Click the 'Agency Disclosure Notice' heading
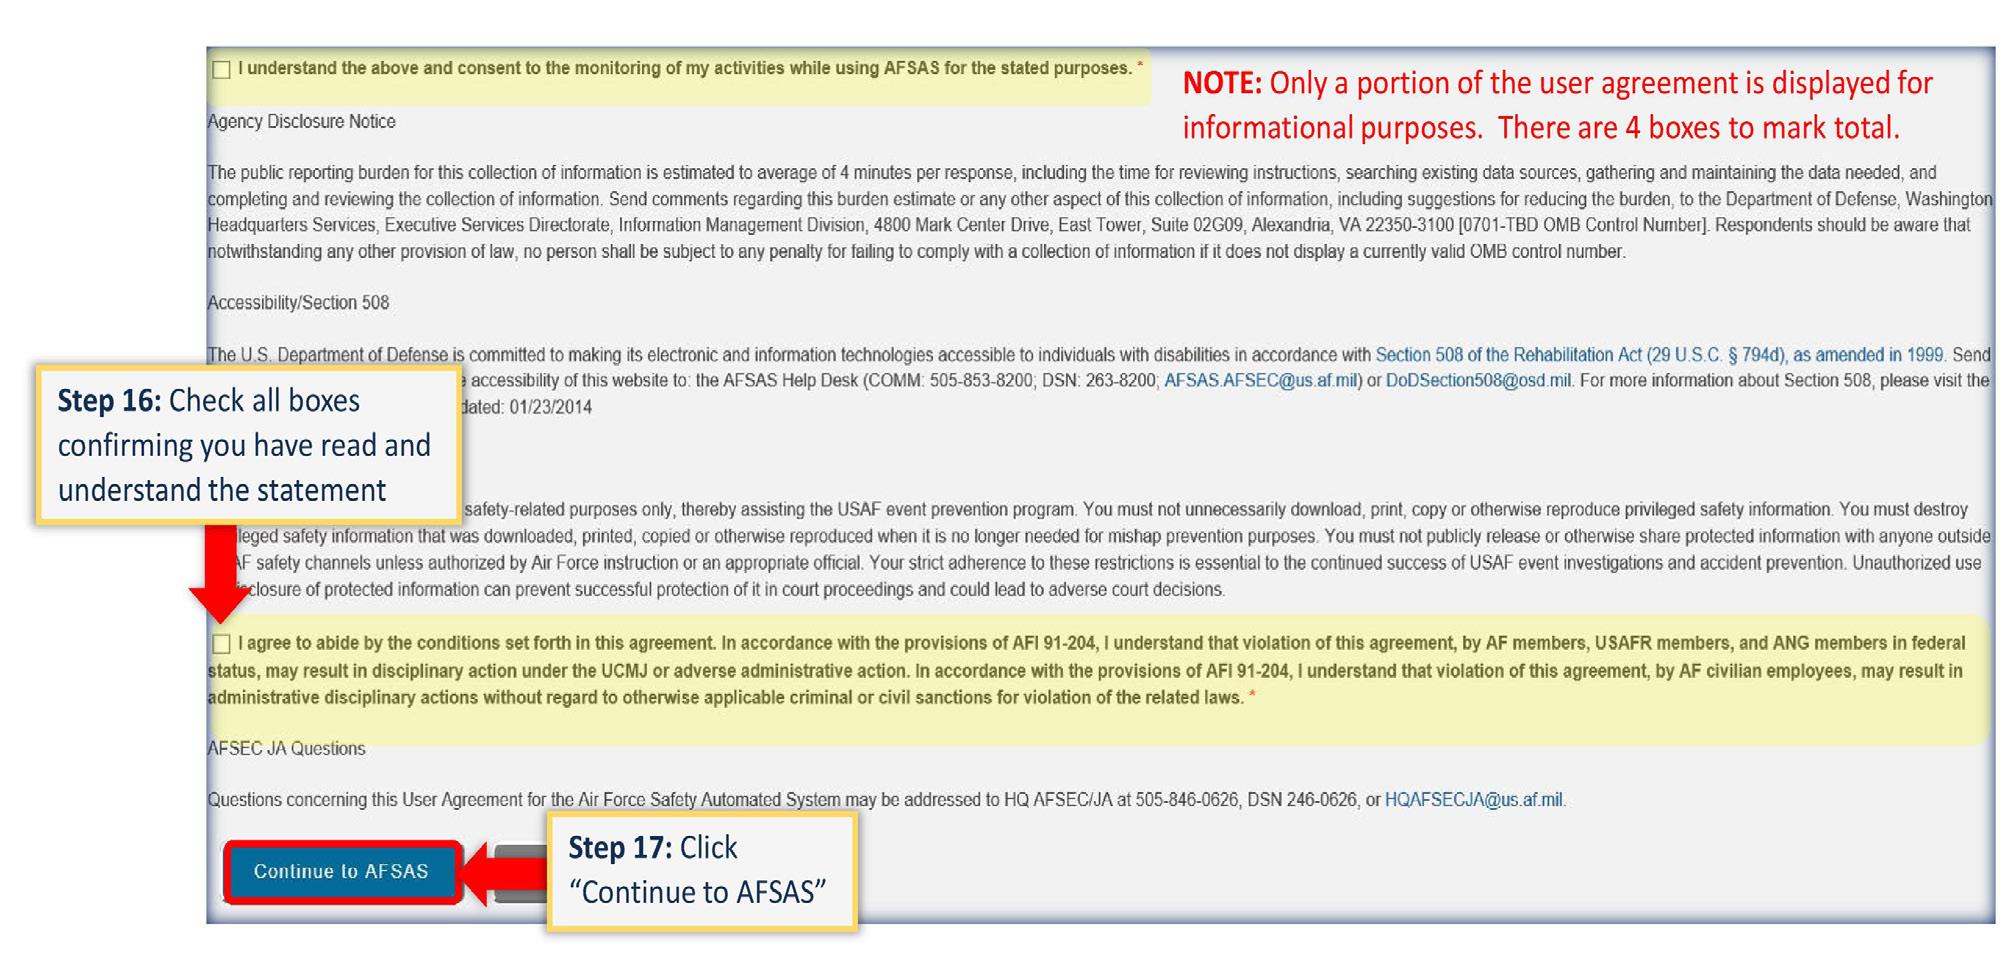Viewport: 2014px width, 957px height. point(301,122)
